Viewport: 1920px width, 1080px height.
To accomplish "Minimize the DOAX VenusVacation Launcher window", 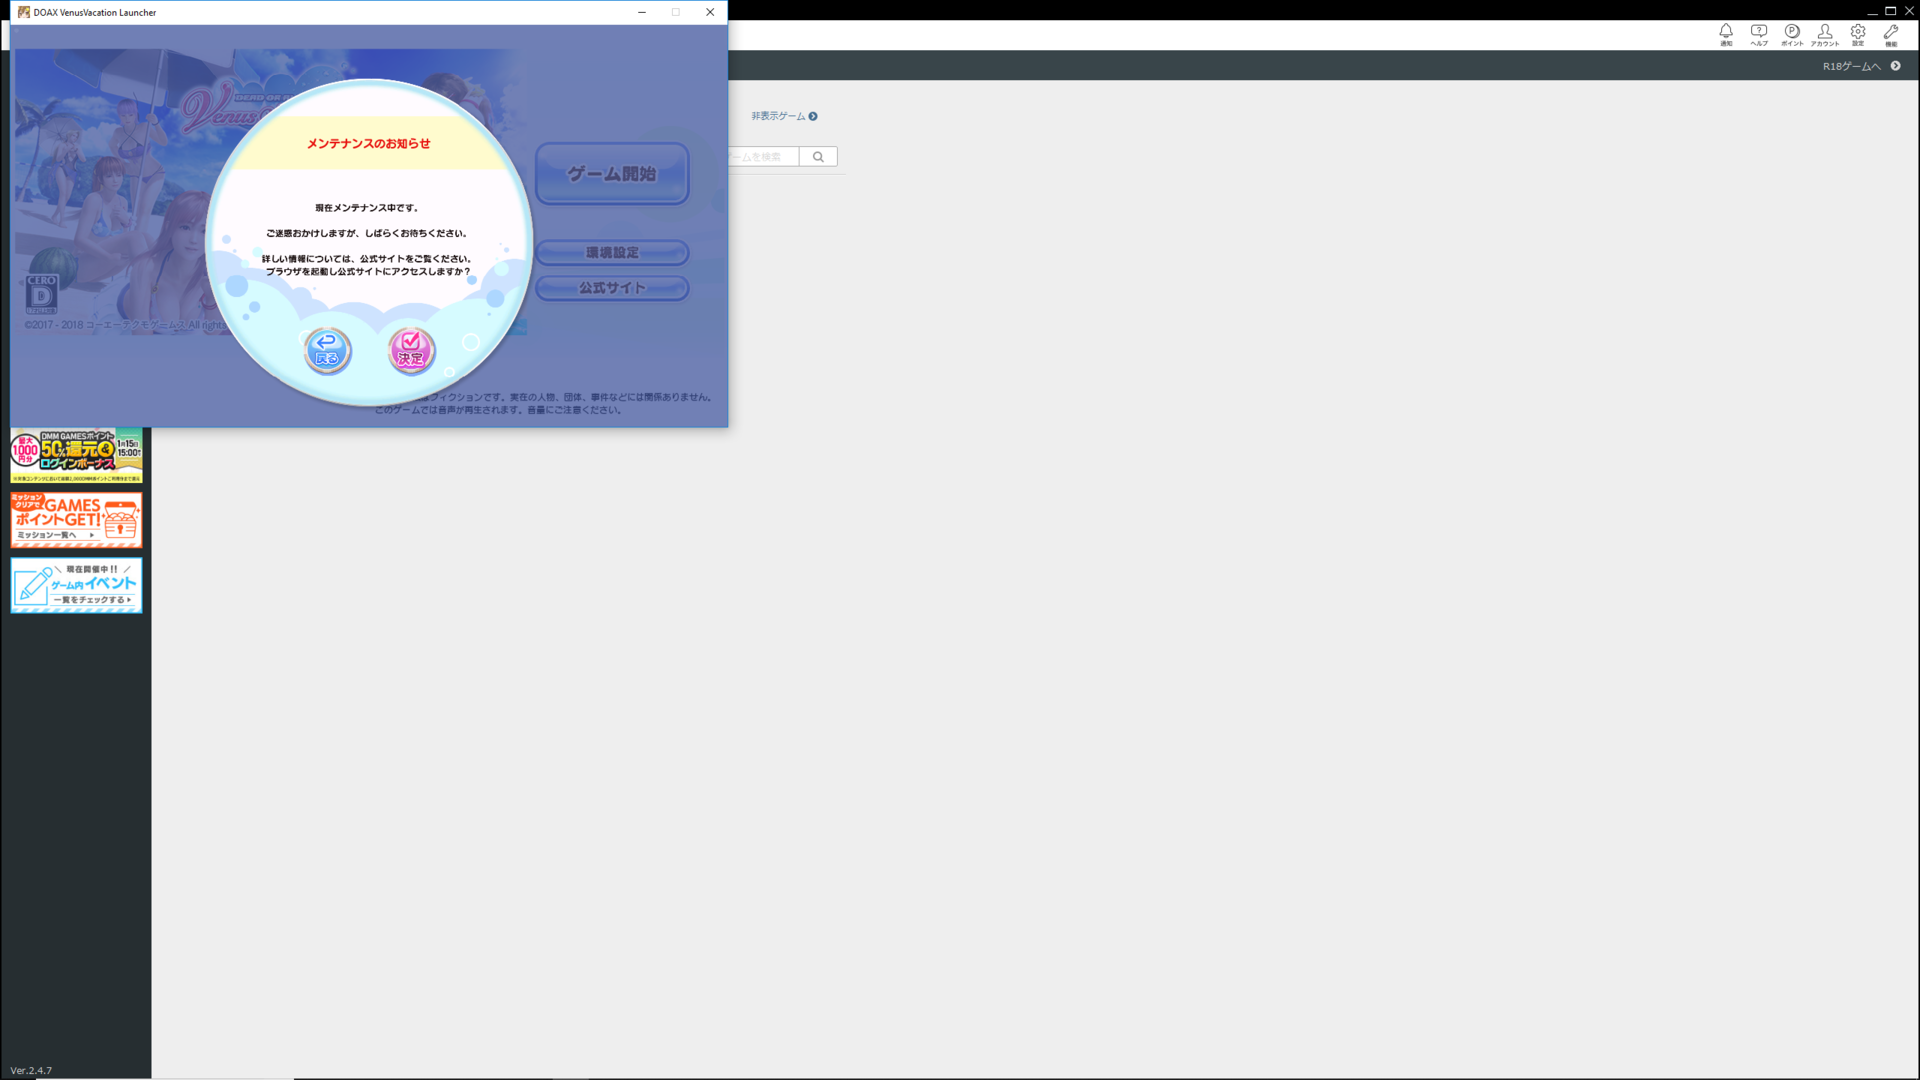I will tap(642, 12).
